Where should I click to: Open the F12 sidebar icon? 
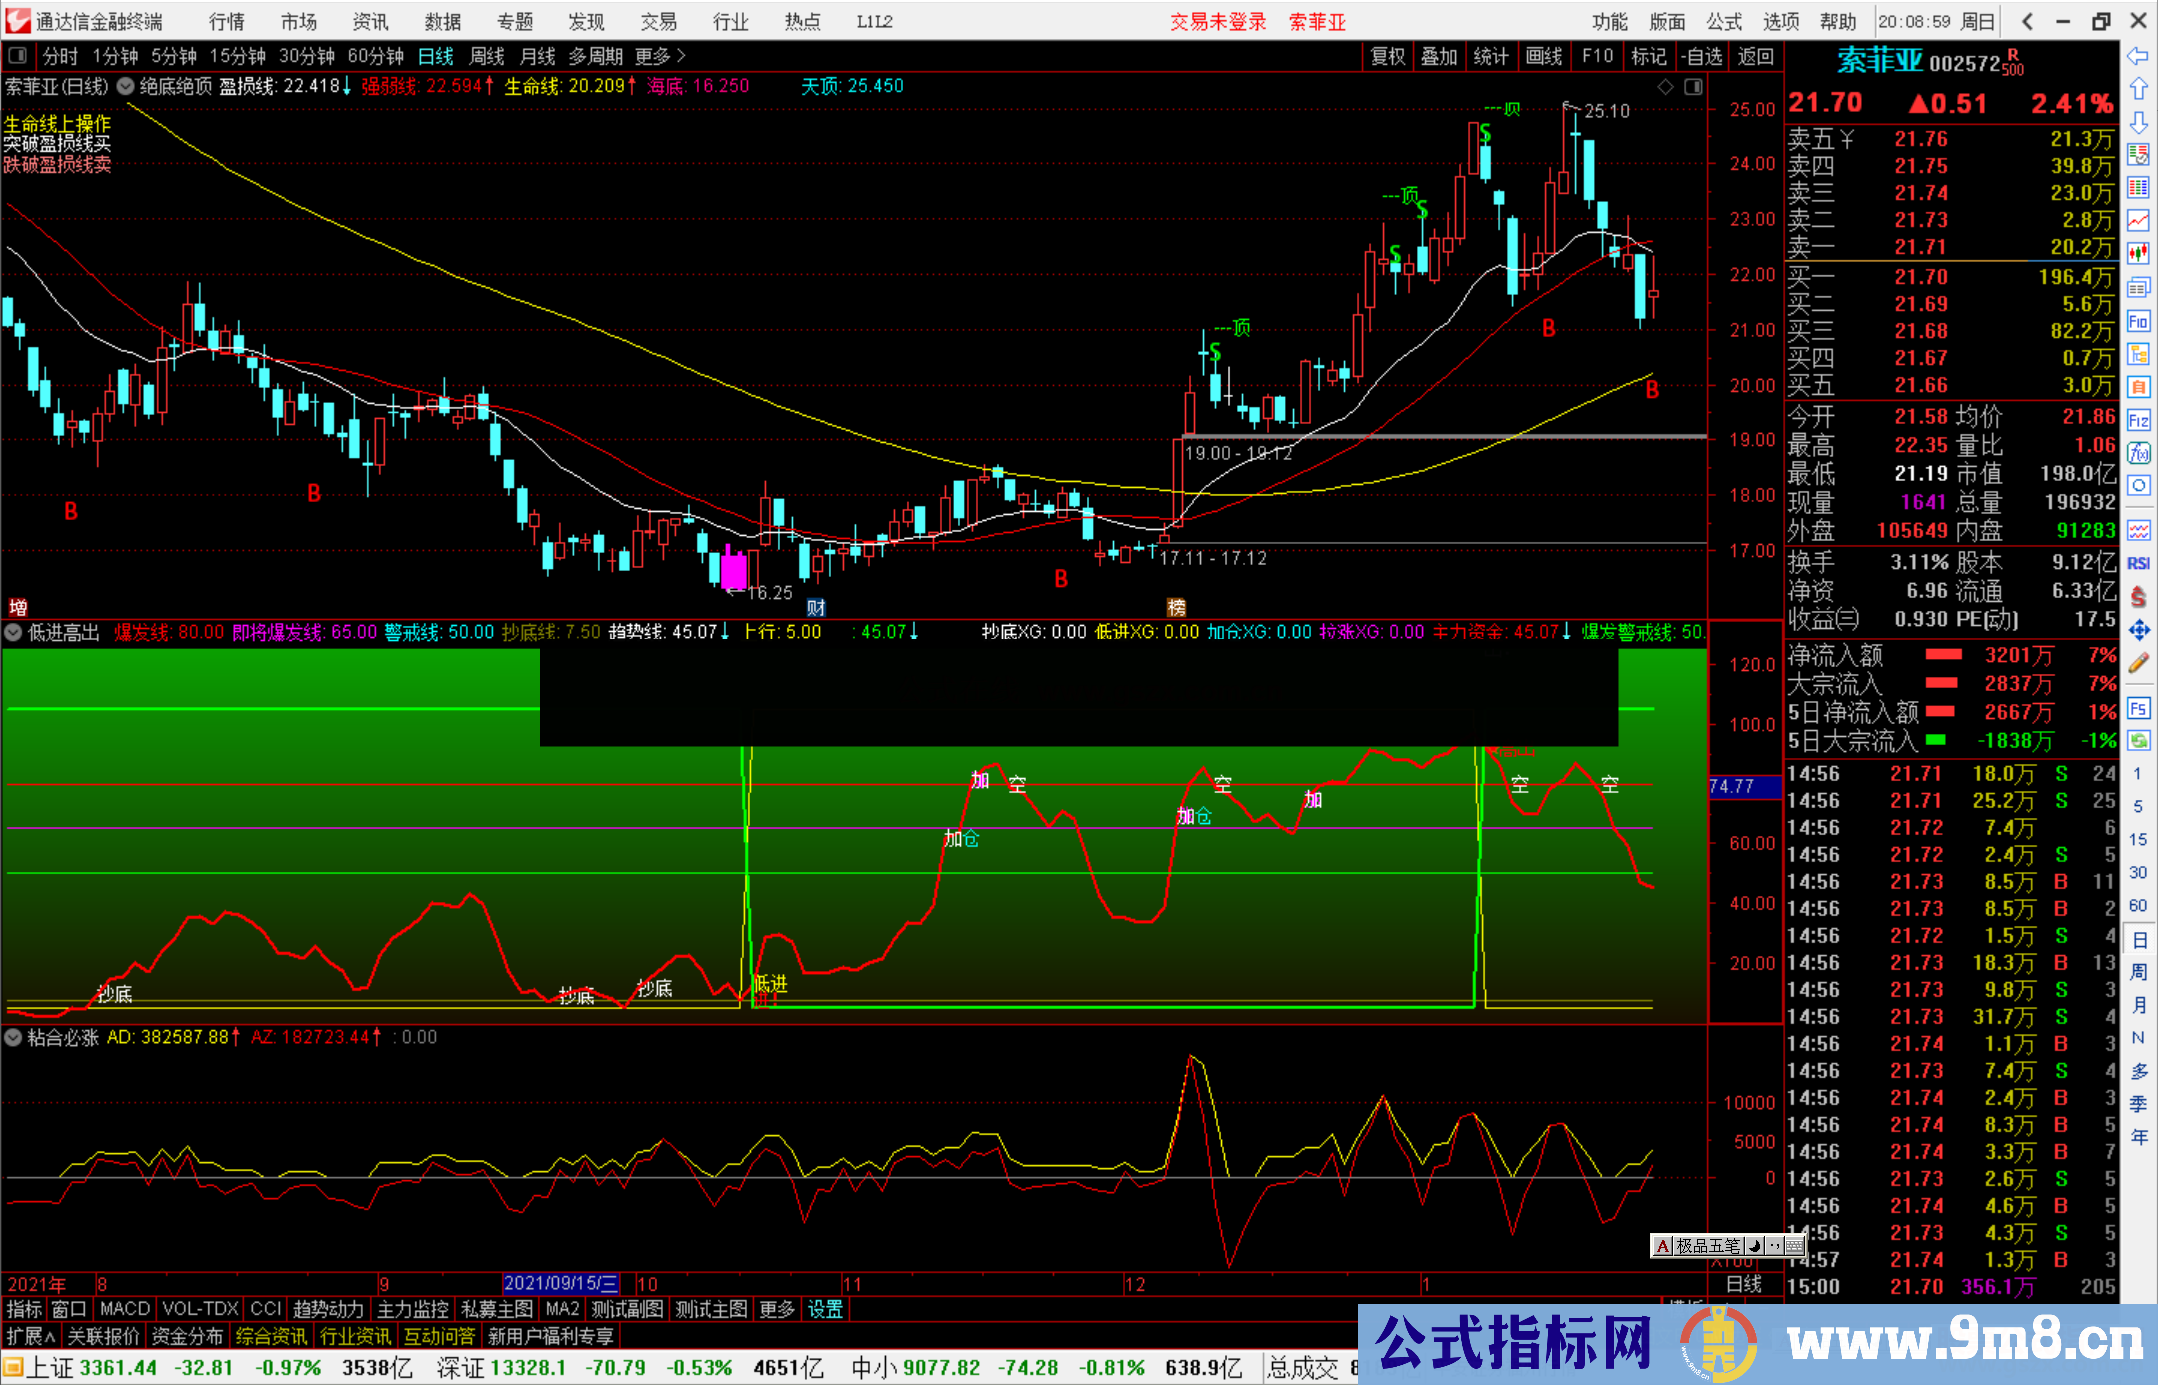tap(2138, 420)
